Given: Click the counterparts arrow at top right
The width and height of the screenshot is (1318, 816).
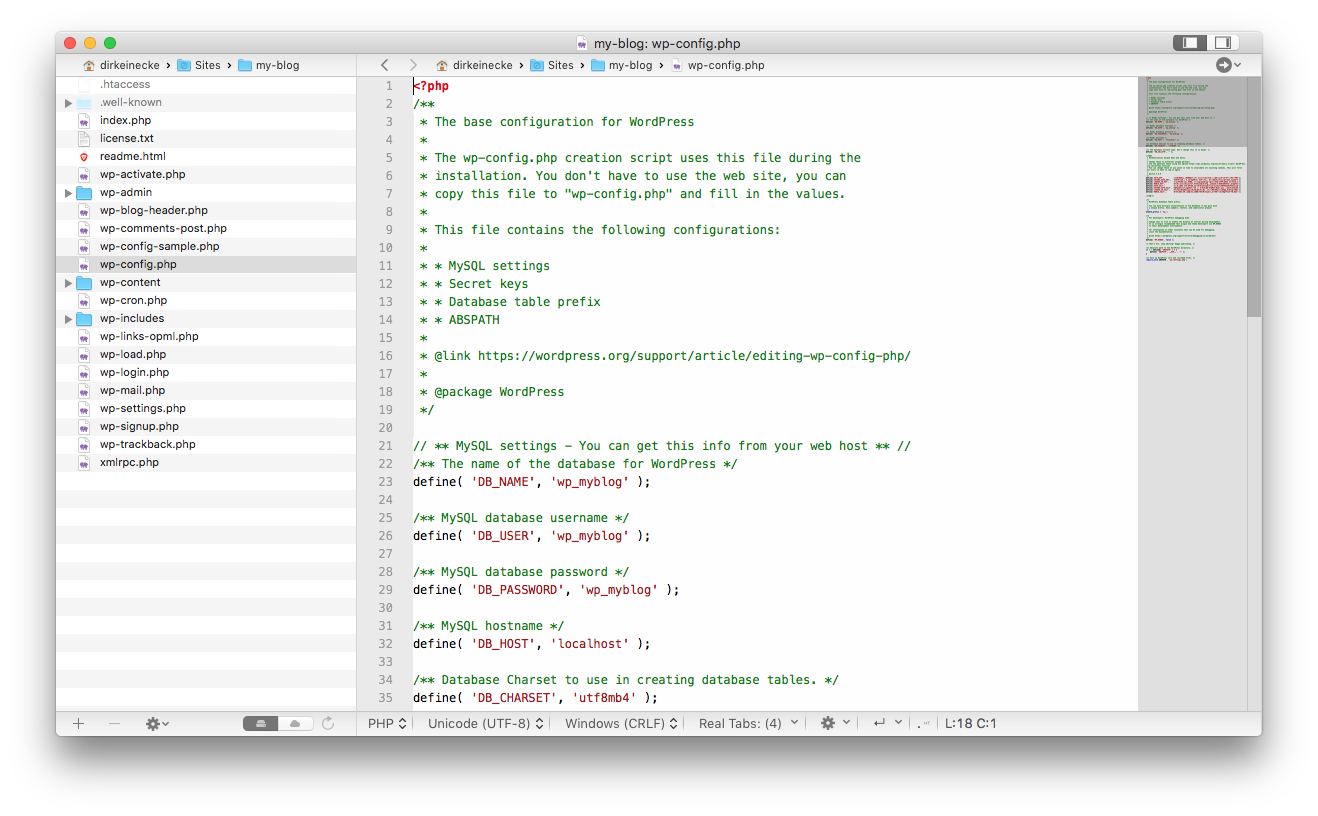Looking at the screenshot, I should (1226, 64).
